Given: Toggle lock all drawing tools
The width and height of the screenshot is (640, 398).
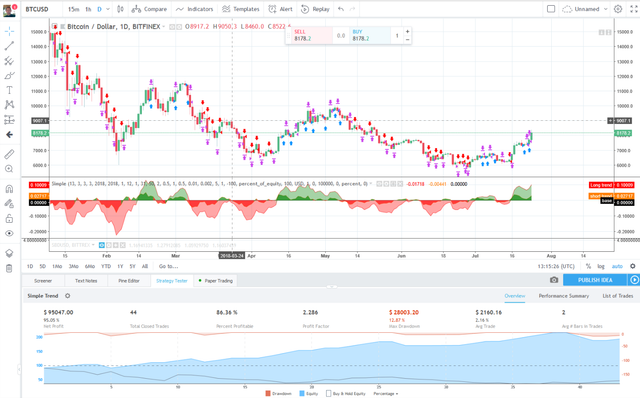Looking at the screenshot, I should (9, 218).
